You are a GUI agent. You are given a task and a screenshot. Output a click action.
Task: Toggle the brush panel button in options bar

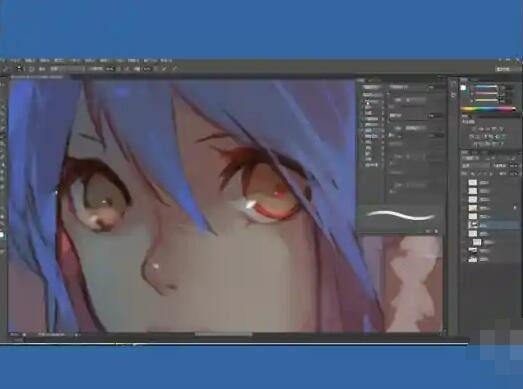point(32,69)
